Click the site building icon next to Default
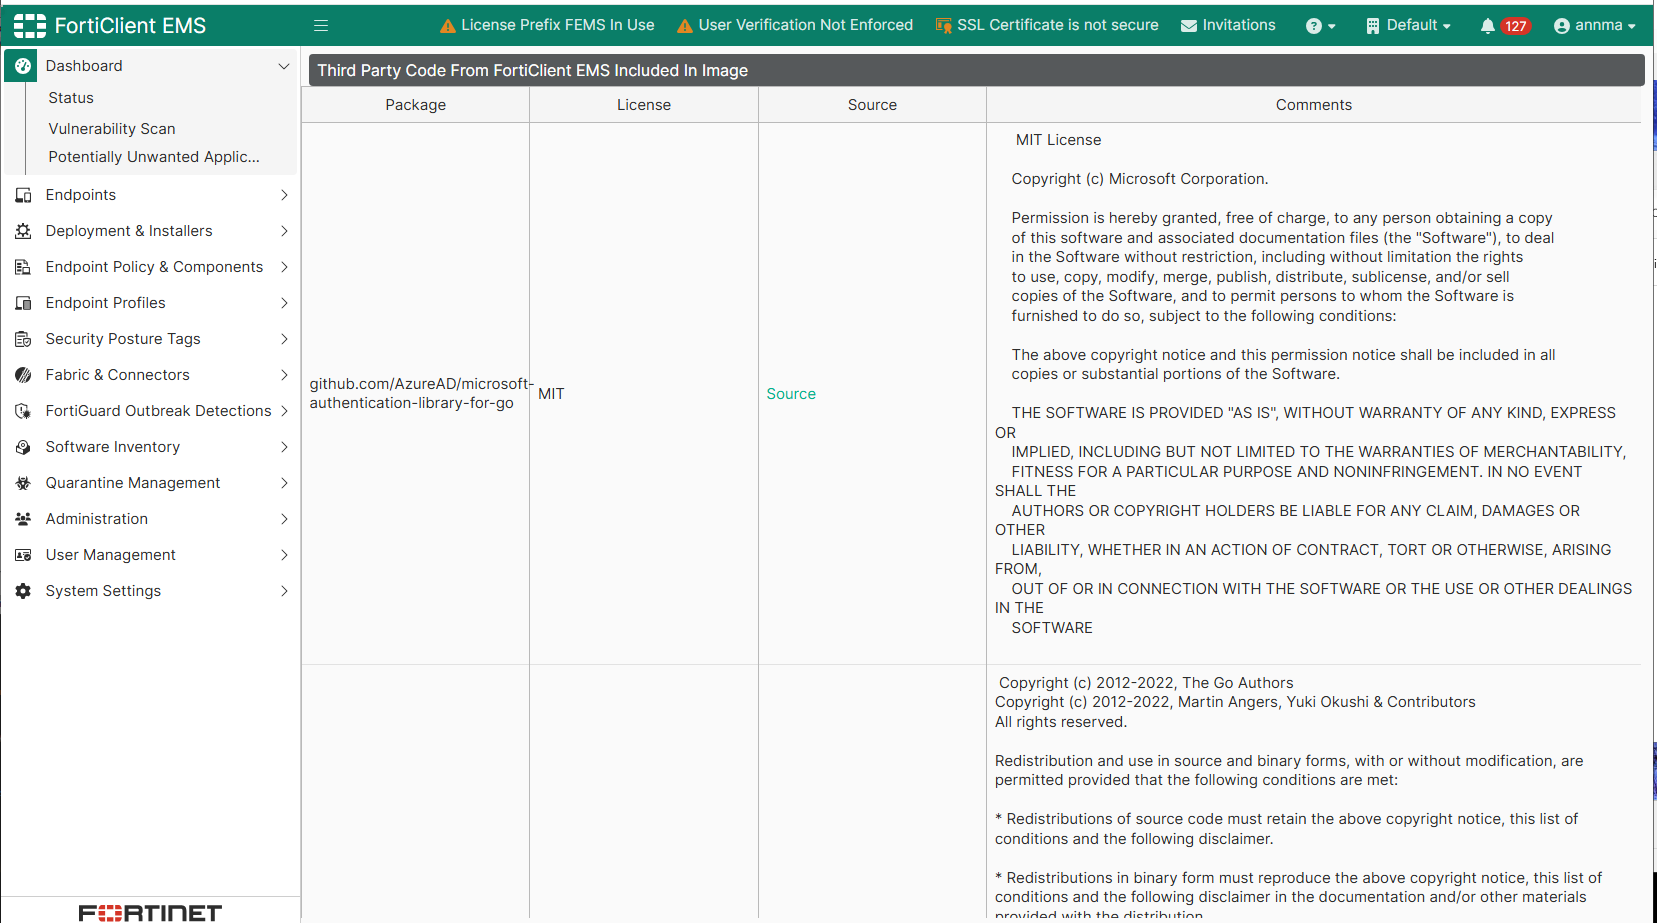 click(x=1373, y=26)
